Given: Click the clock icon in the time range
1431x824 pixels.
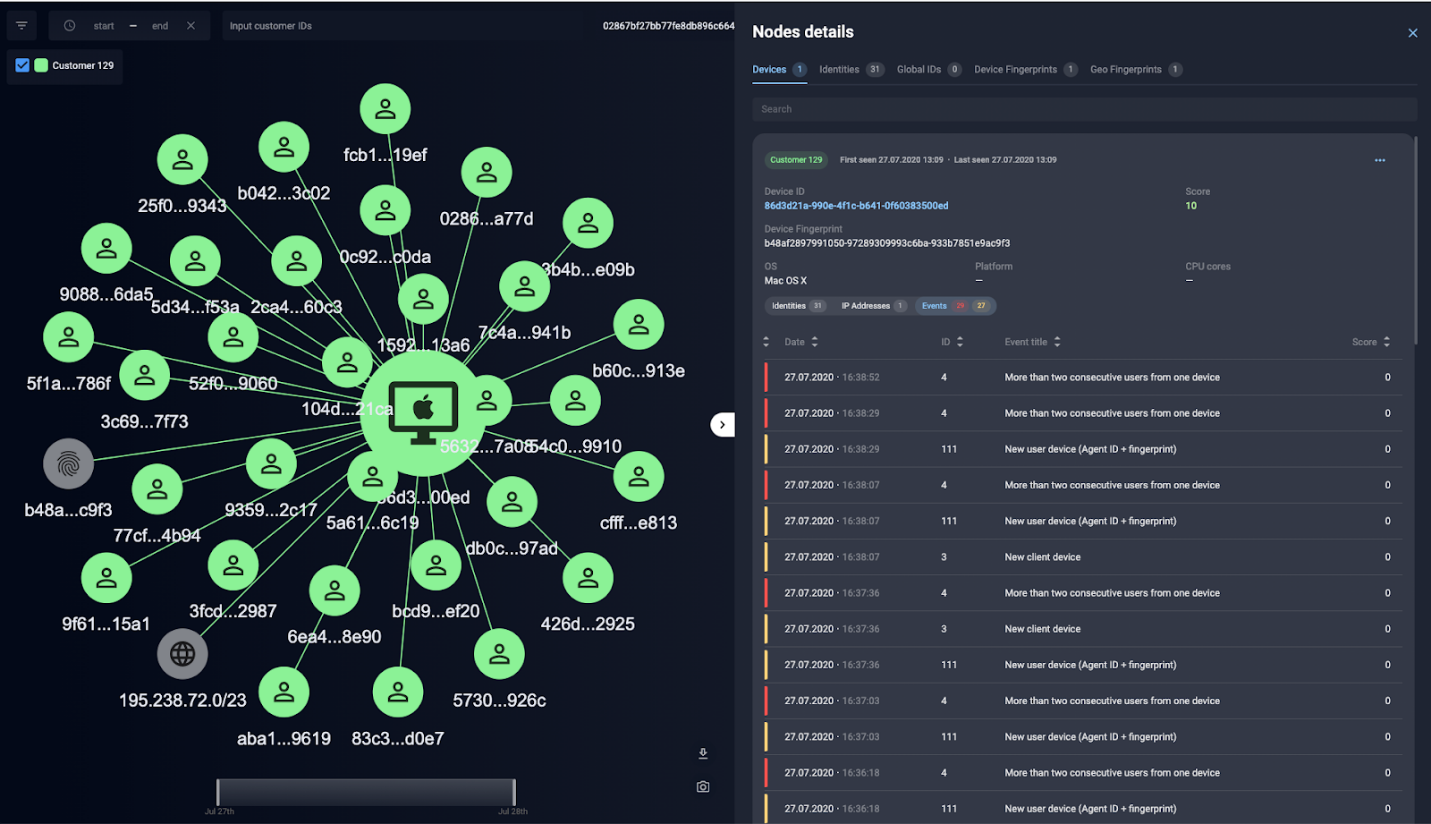Looking at the screenshot, I should point(70,26).
